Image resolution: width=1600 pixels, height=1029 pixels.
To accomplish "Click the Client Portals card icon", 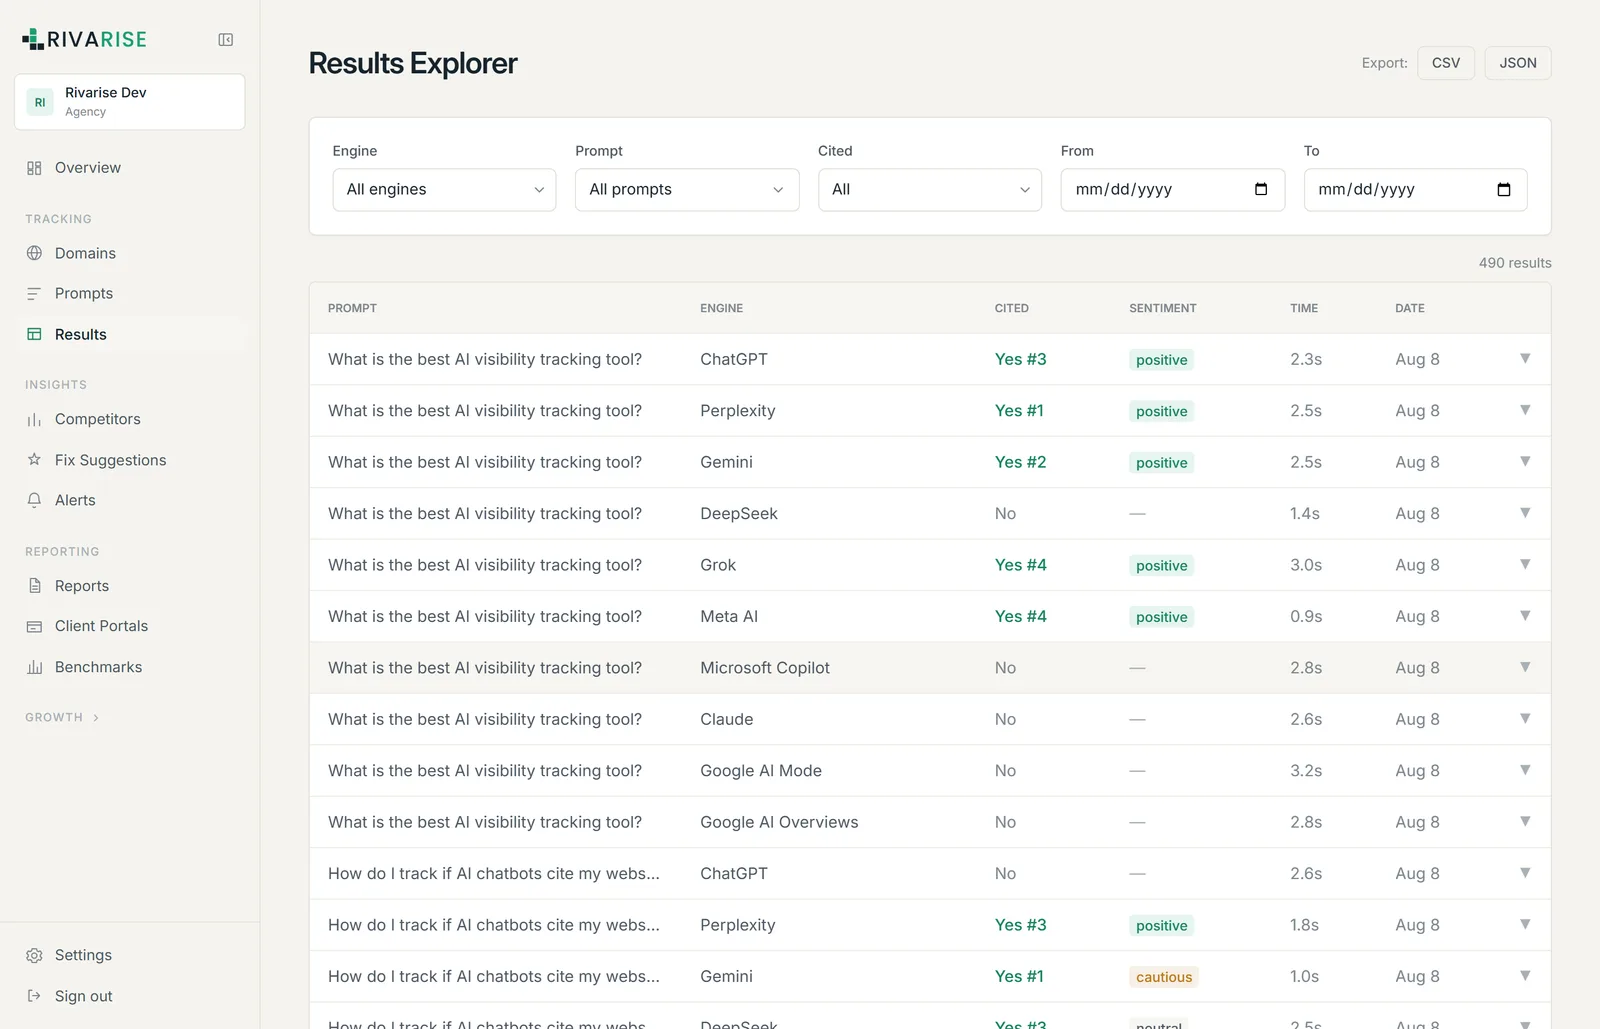I will tap(34, 626).
